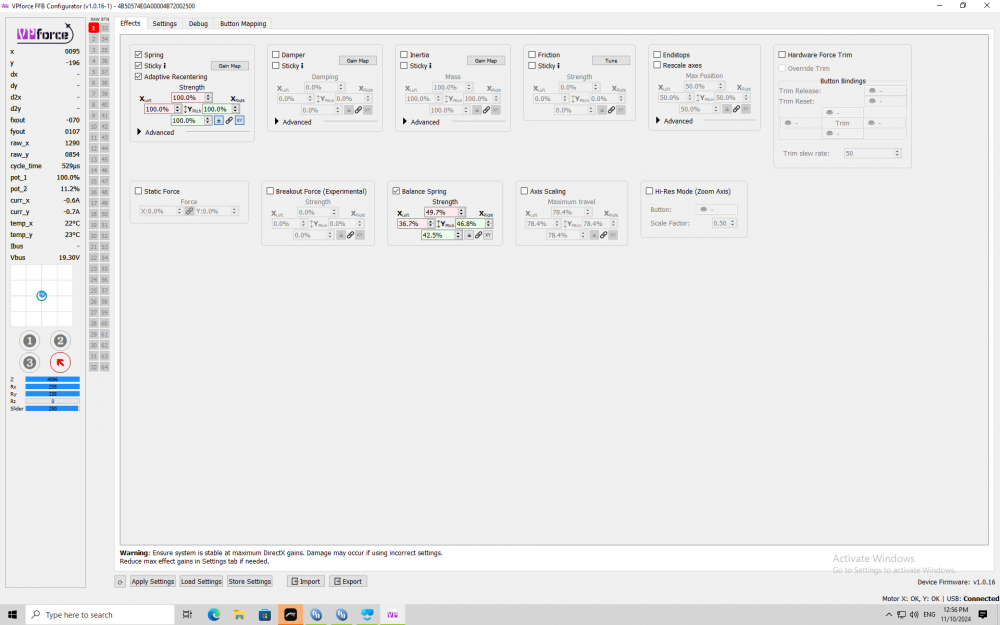Enable the Damper effect checkbox

coord(275,53)
